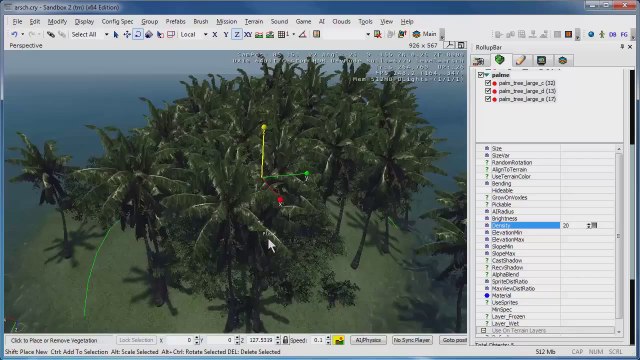Activate the Move tool
The width and height of the screenshot is (640, 360).
[127, 35]
